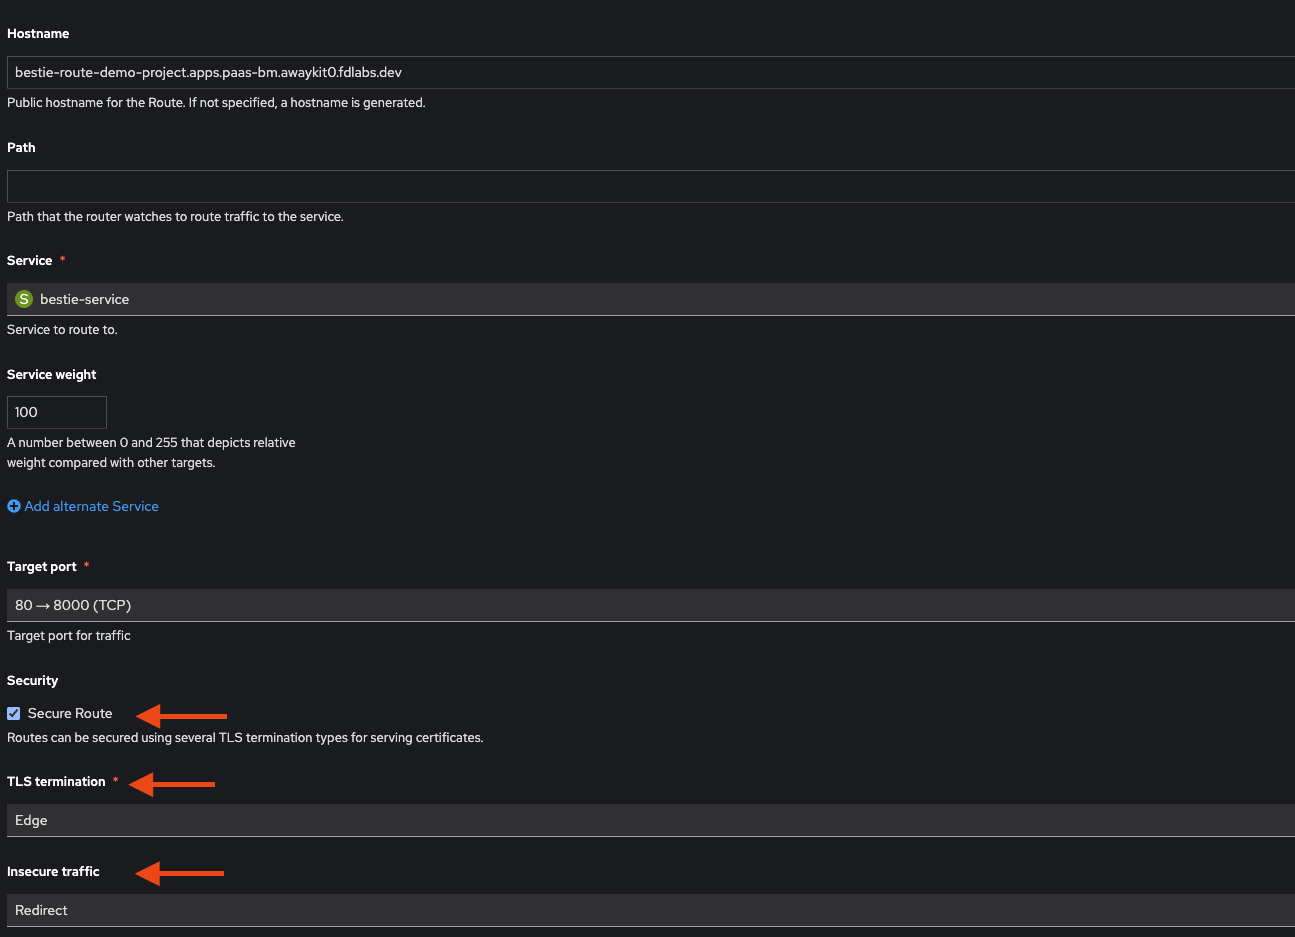The image size is (1295, 937).
Task: Focus the Hostname text field
Action: [651, 72]
